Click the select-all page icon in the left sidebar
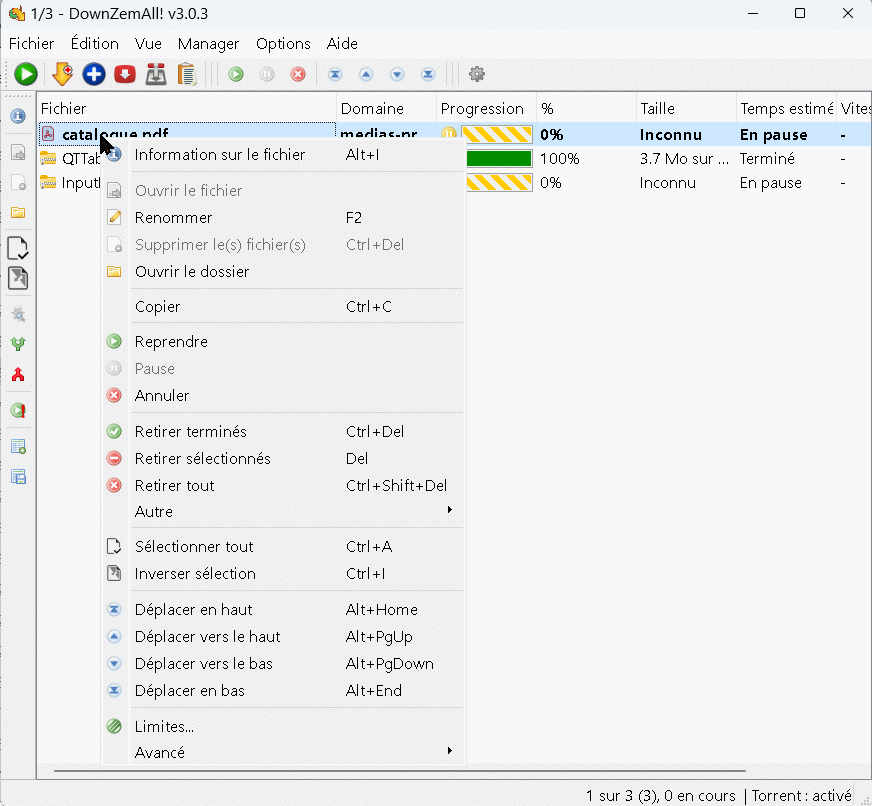The height and width of the screenshot is (806, 872). tap(18, 248)
